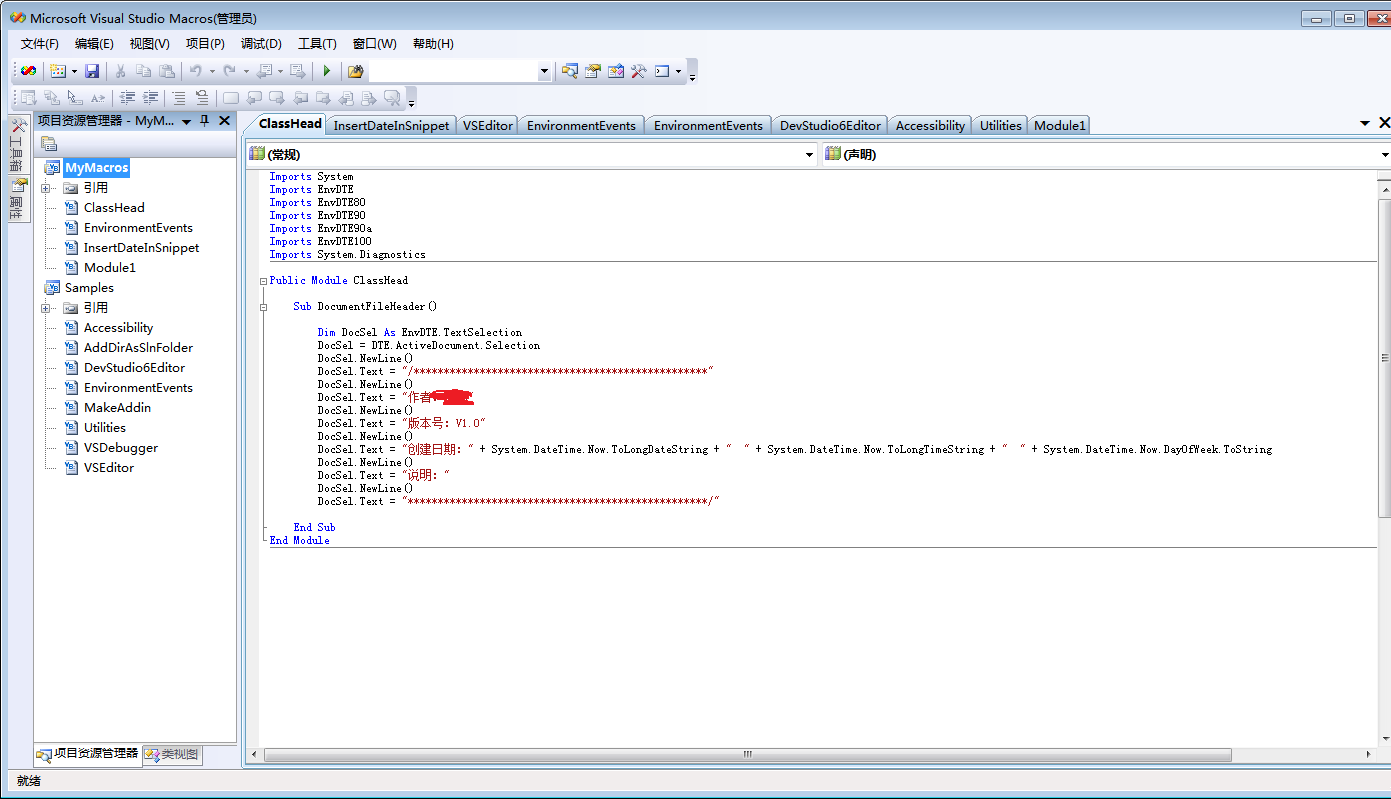Viewport: 1391px width, 799px height.
Task: Click the Add New Item toolbar icon
Action: click(58, 71)
